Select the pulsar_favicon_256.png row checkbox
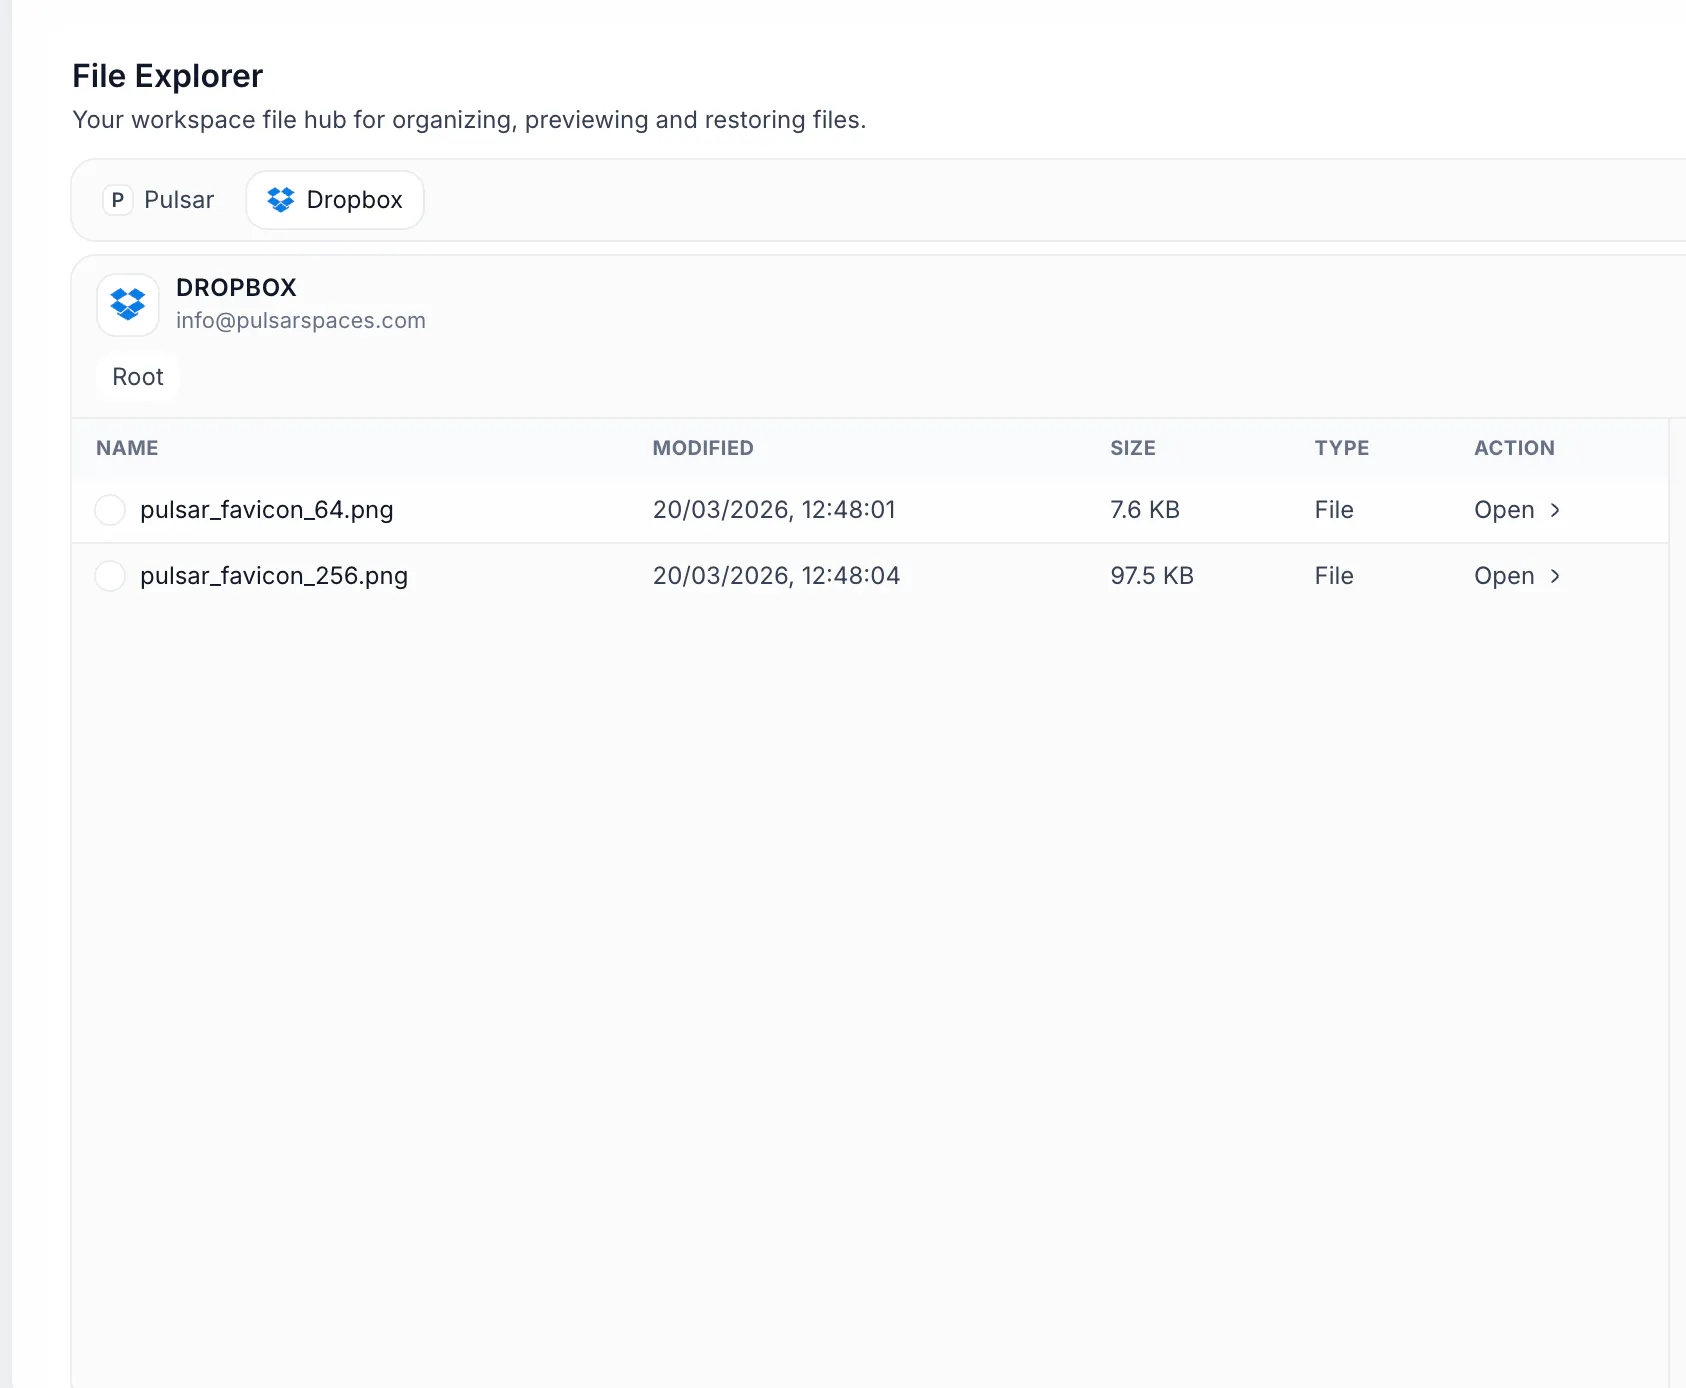 tap(110, 576)
